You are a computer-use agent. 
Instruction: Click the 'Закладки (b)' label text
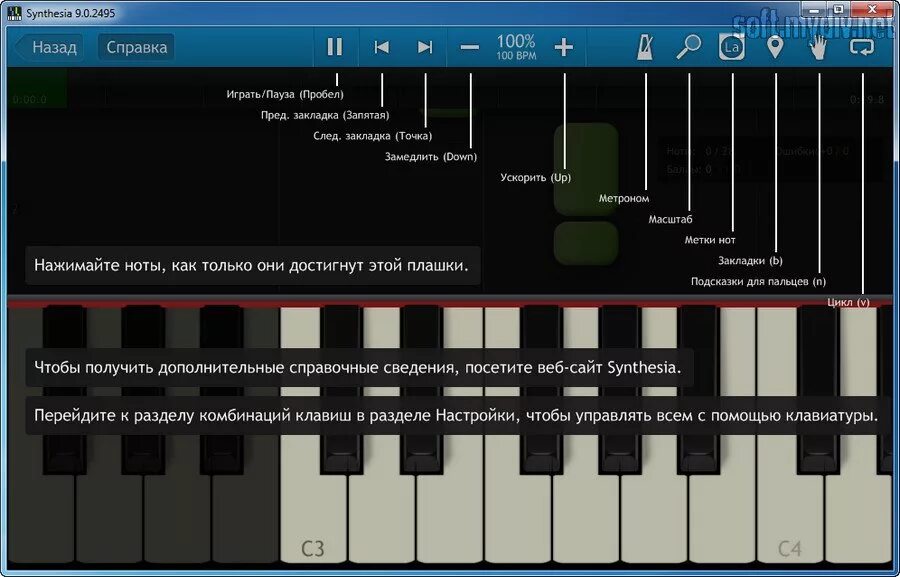750,261
